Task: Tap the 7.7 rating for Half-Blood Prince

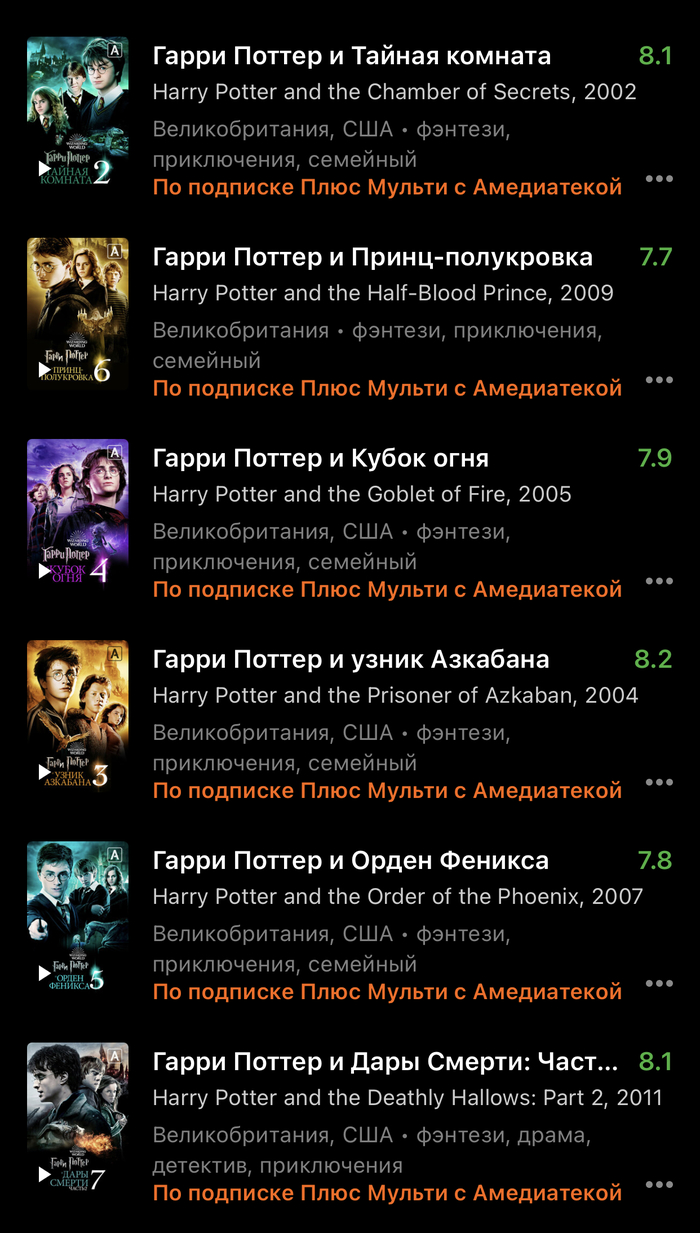Action: coord(655,257)
